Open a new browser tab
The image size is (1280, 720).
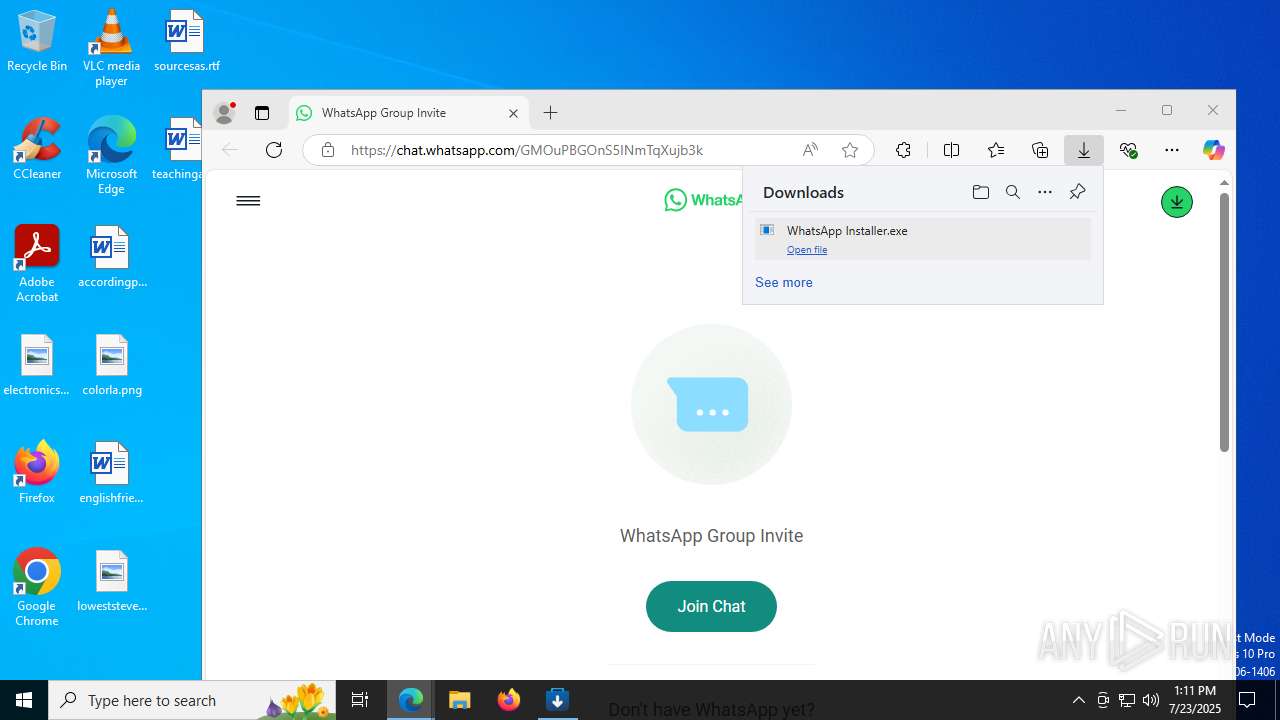click(x=550, y=113)
